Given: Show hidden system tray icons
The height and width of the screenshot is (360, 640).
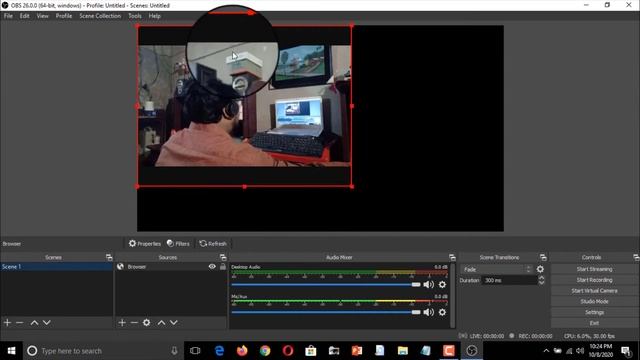Looking at the screenshot, I should pyautogui.click(x=546, y=351).
